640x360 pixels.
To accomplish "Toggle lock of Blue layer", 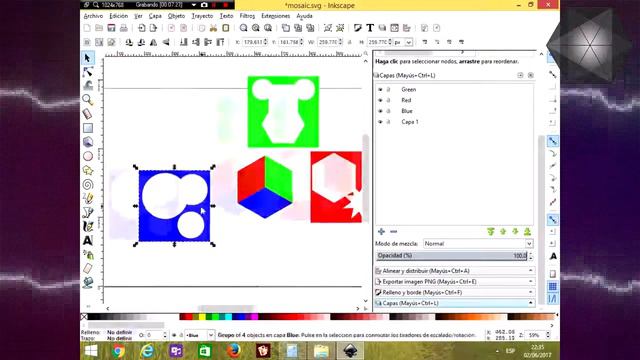I will [x=389, y=111].
